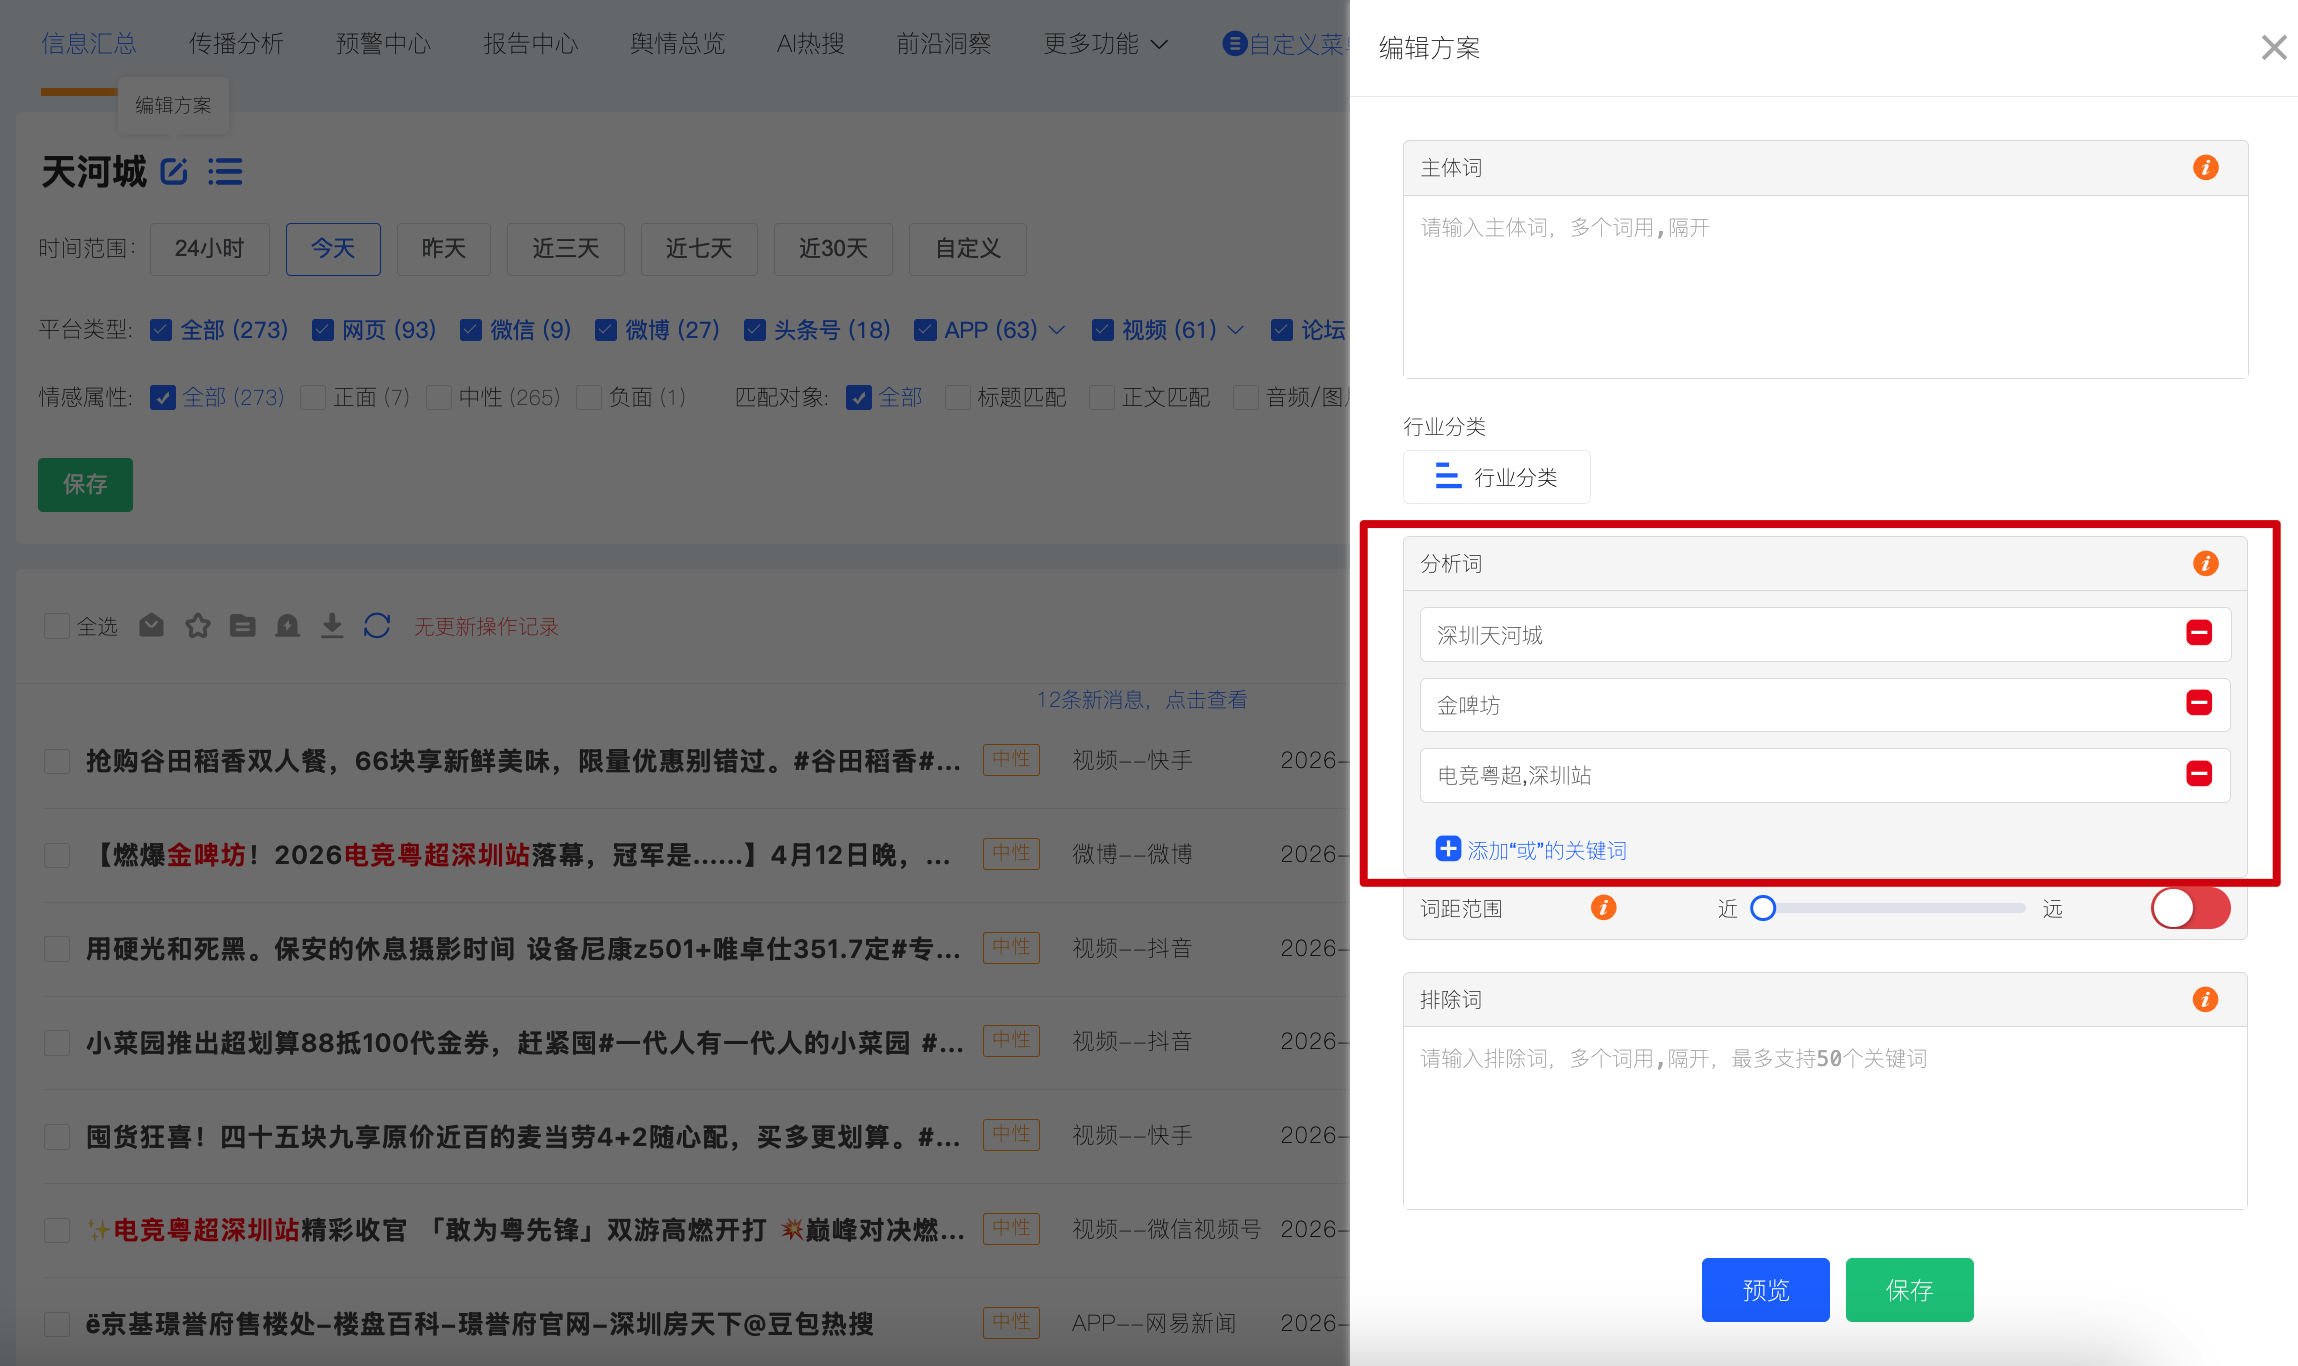Check the 正文匹配 checkbox
2298x1366 pixels.
[1102, 398]
